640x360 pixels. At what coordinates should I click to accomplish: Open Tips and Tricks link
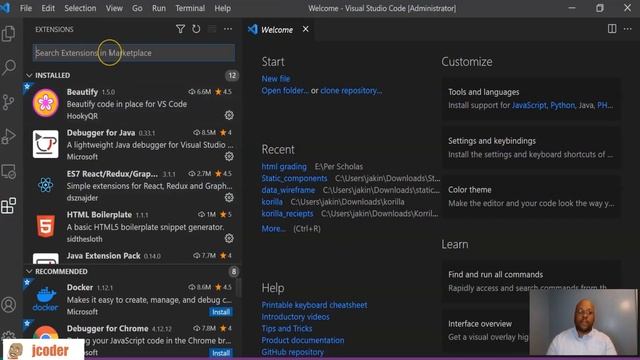point(287,329)
